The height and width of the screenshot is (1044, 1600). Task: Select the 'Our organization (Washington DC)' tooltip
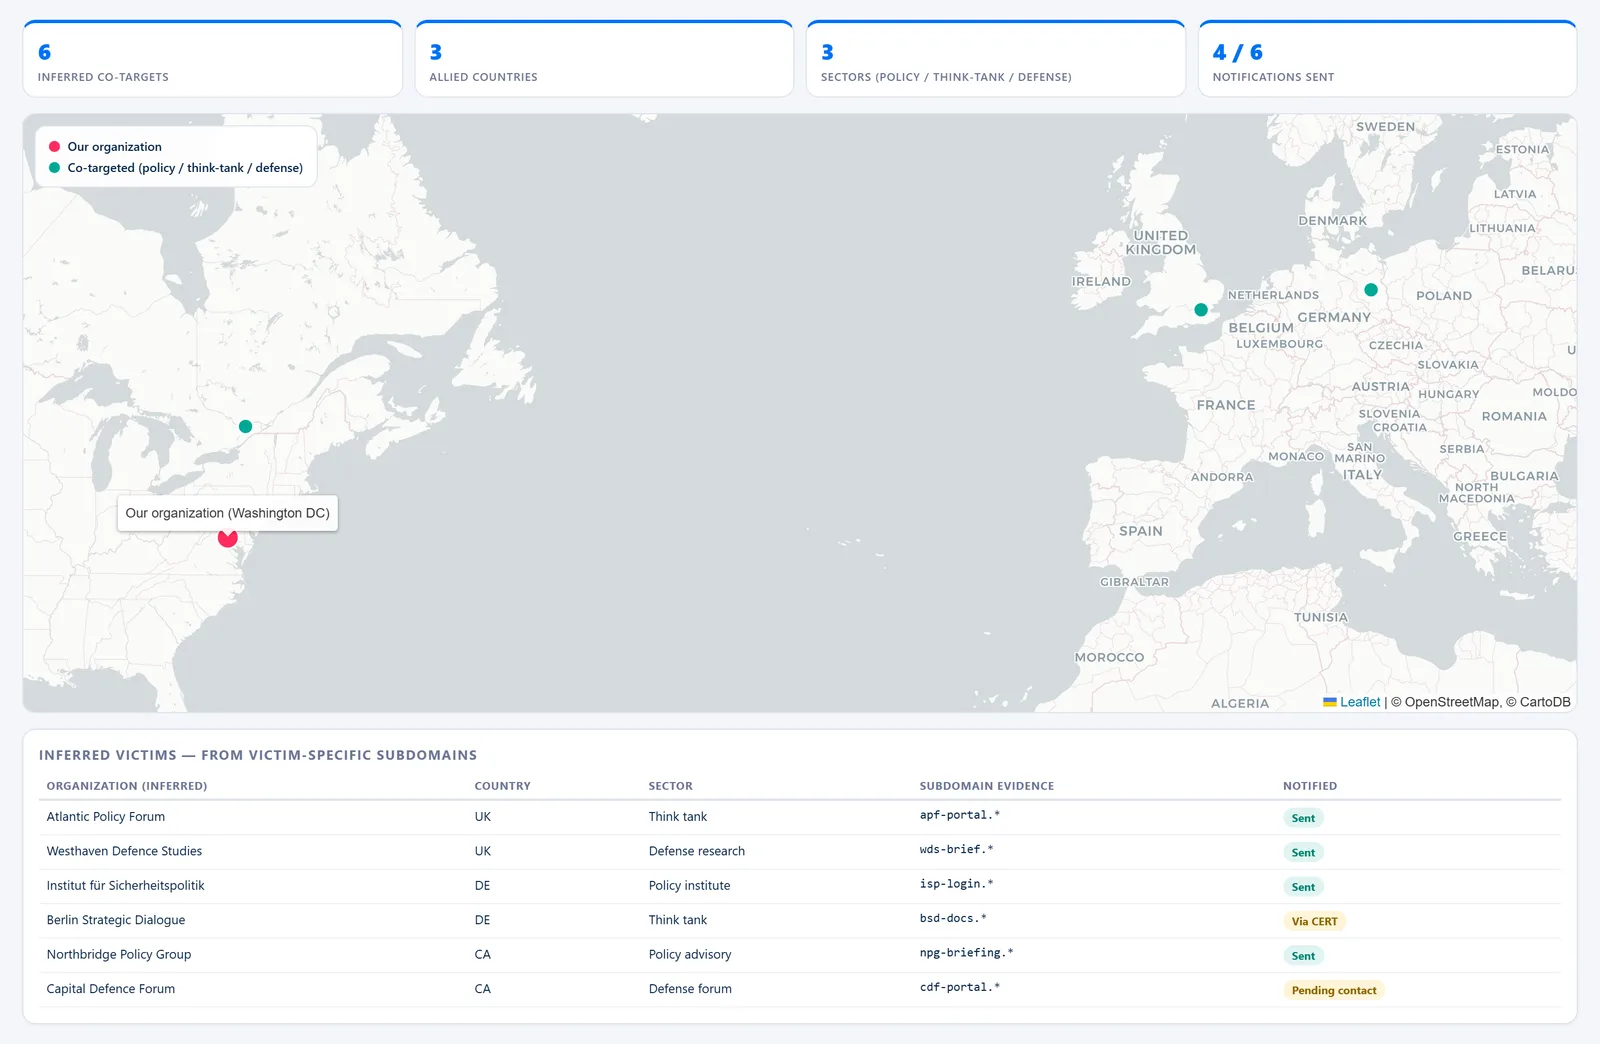(228, 513)
